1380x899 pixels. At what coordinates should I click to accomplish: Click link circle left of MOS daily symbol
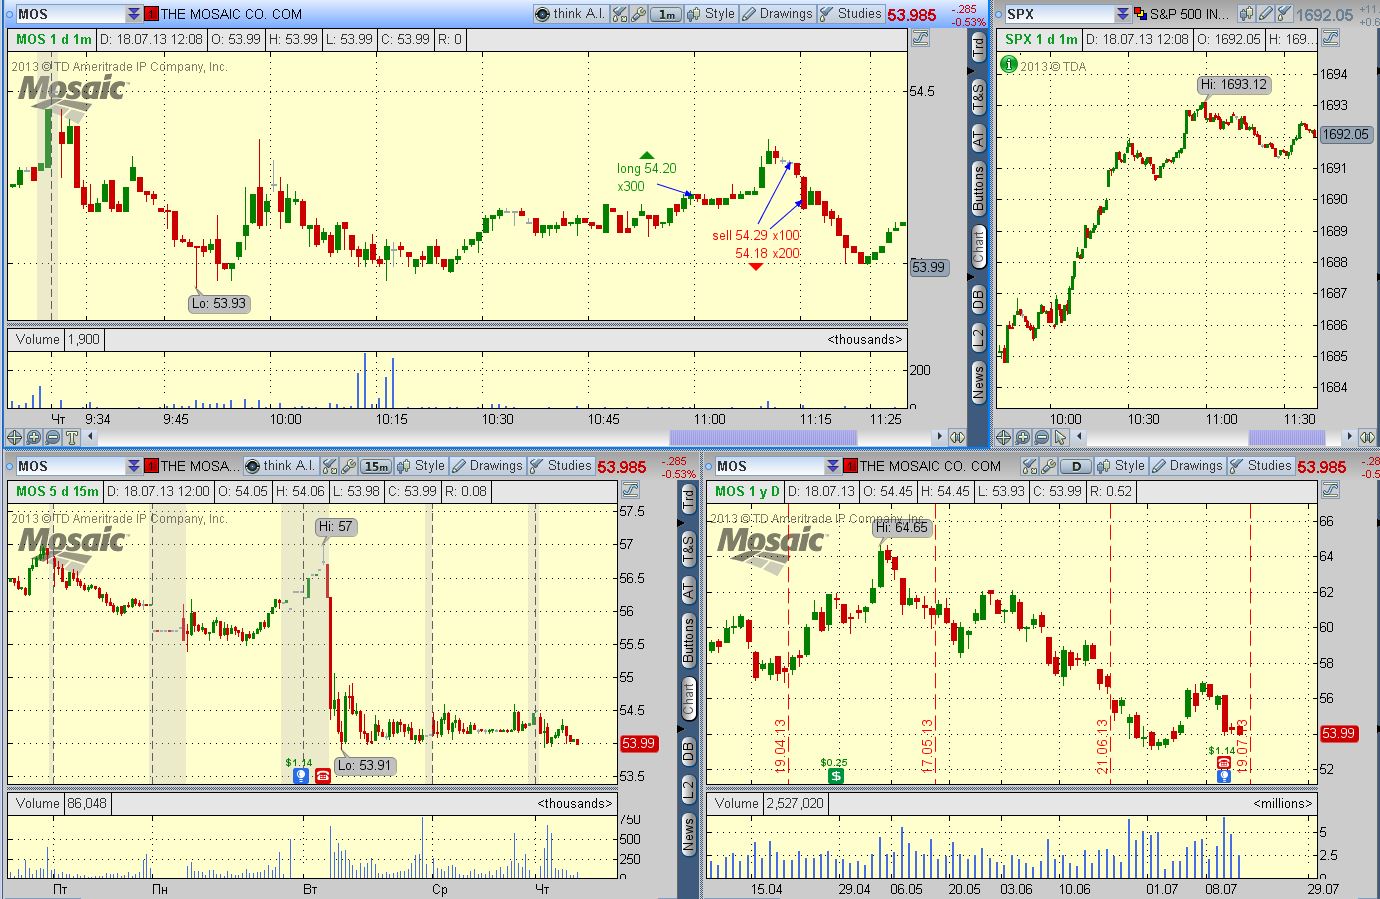pos(708,466)
